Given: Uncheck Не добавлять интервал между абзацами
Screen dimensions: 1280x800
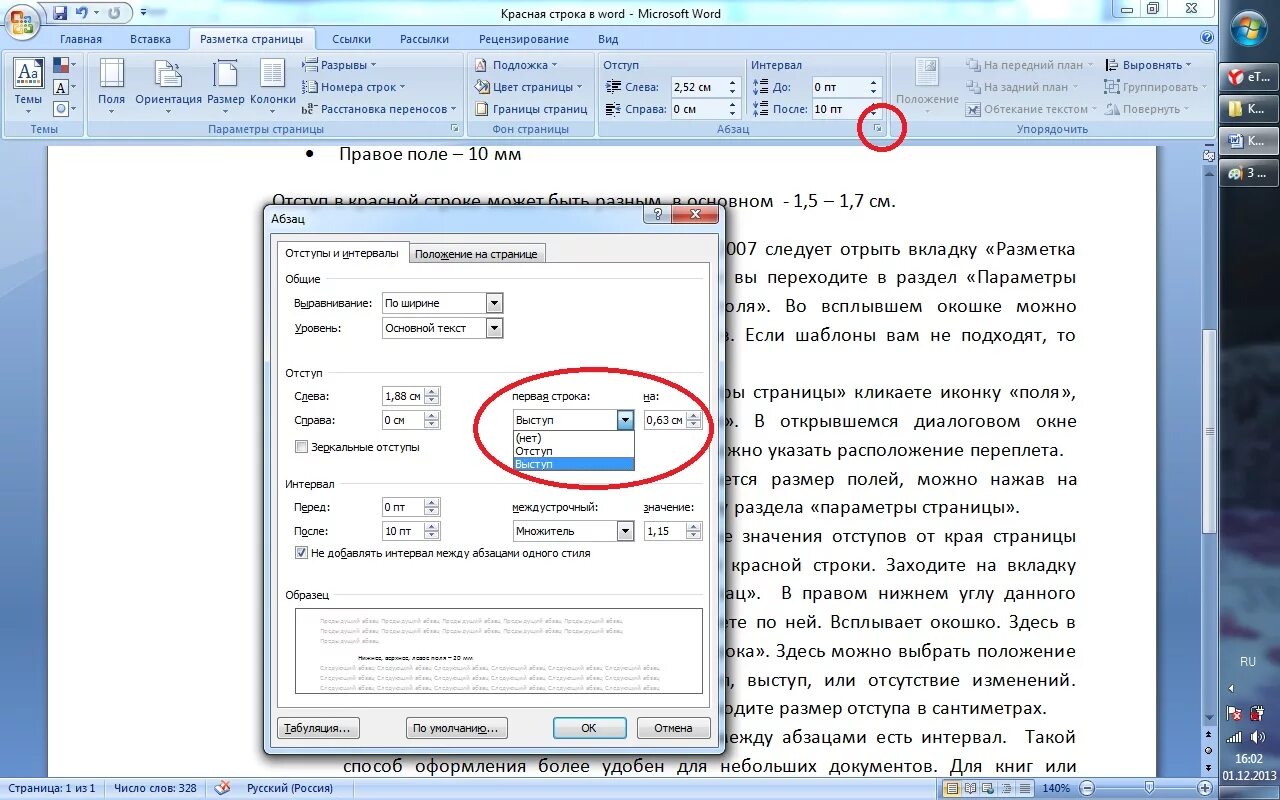Looking at the screenshot, I should pos(302,553).
